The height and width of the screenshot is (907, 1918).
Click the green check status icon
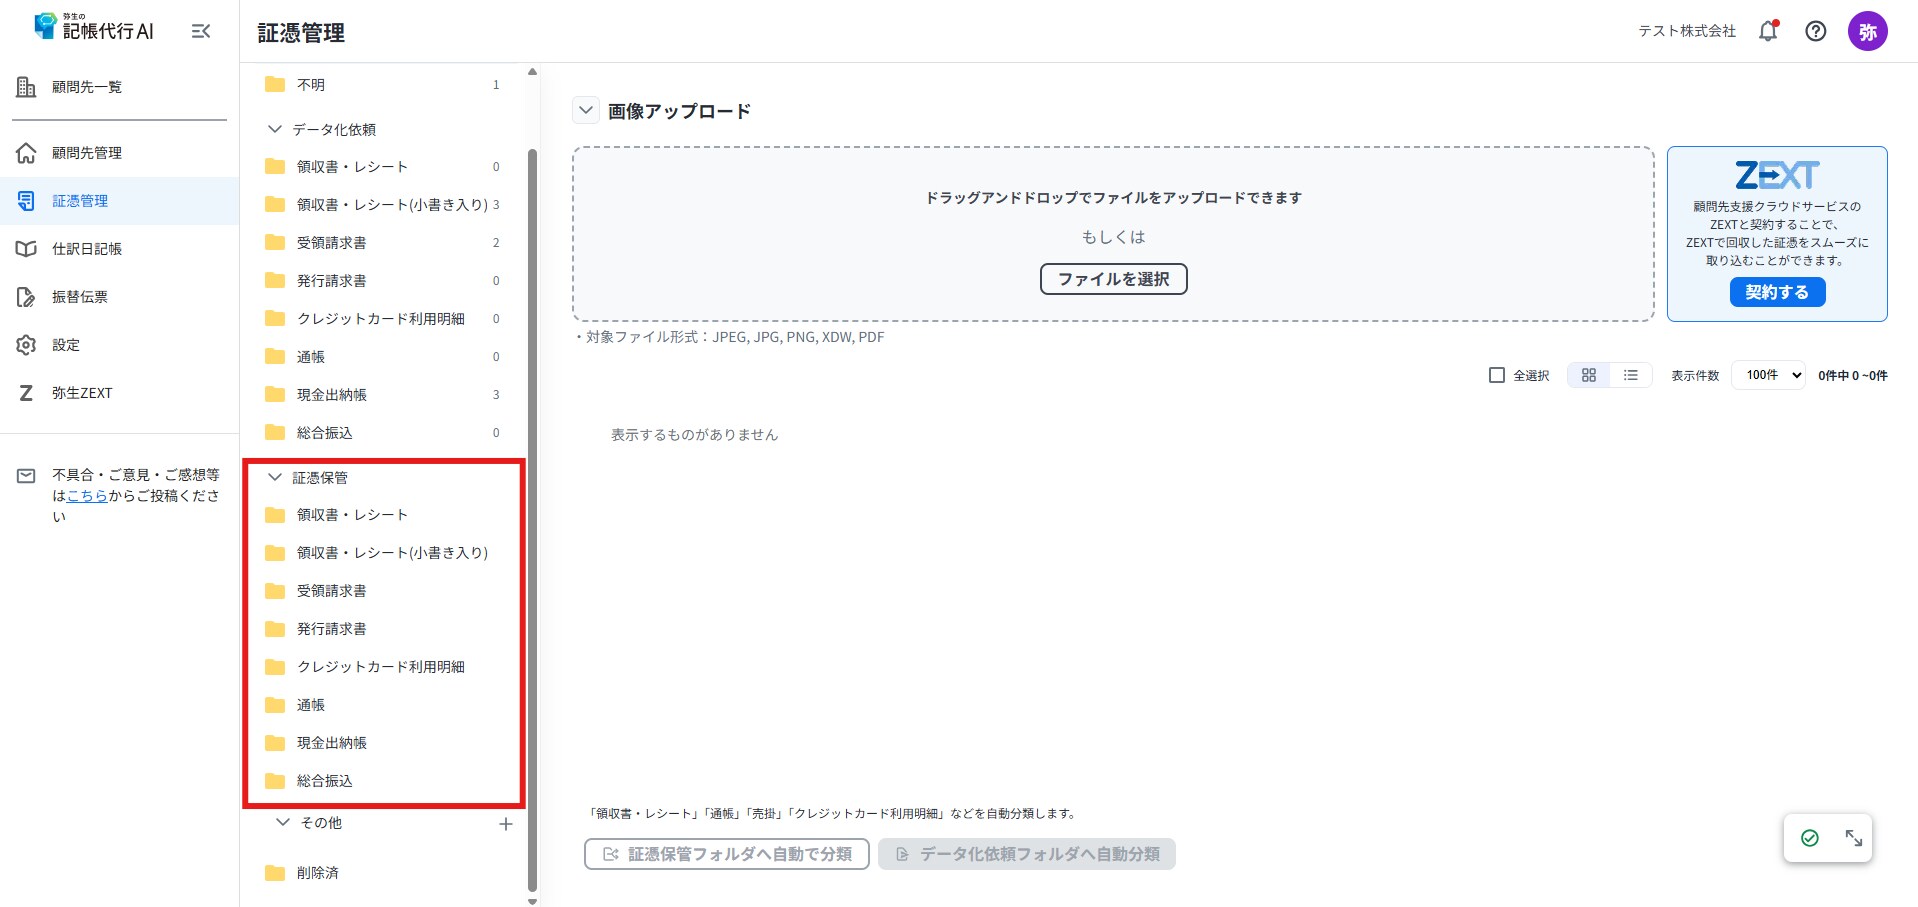[1809, 838]
